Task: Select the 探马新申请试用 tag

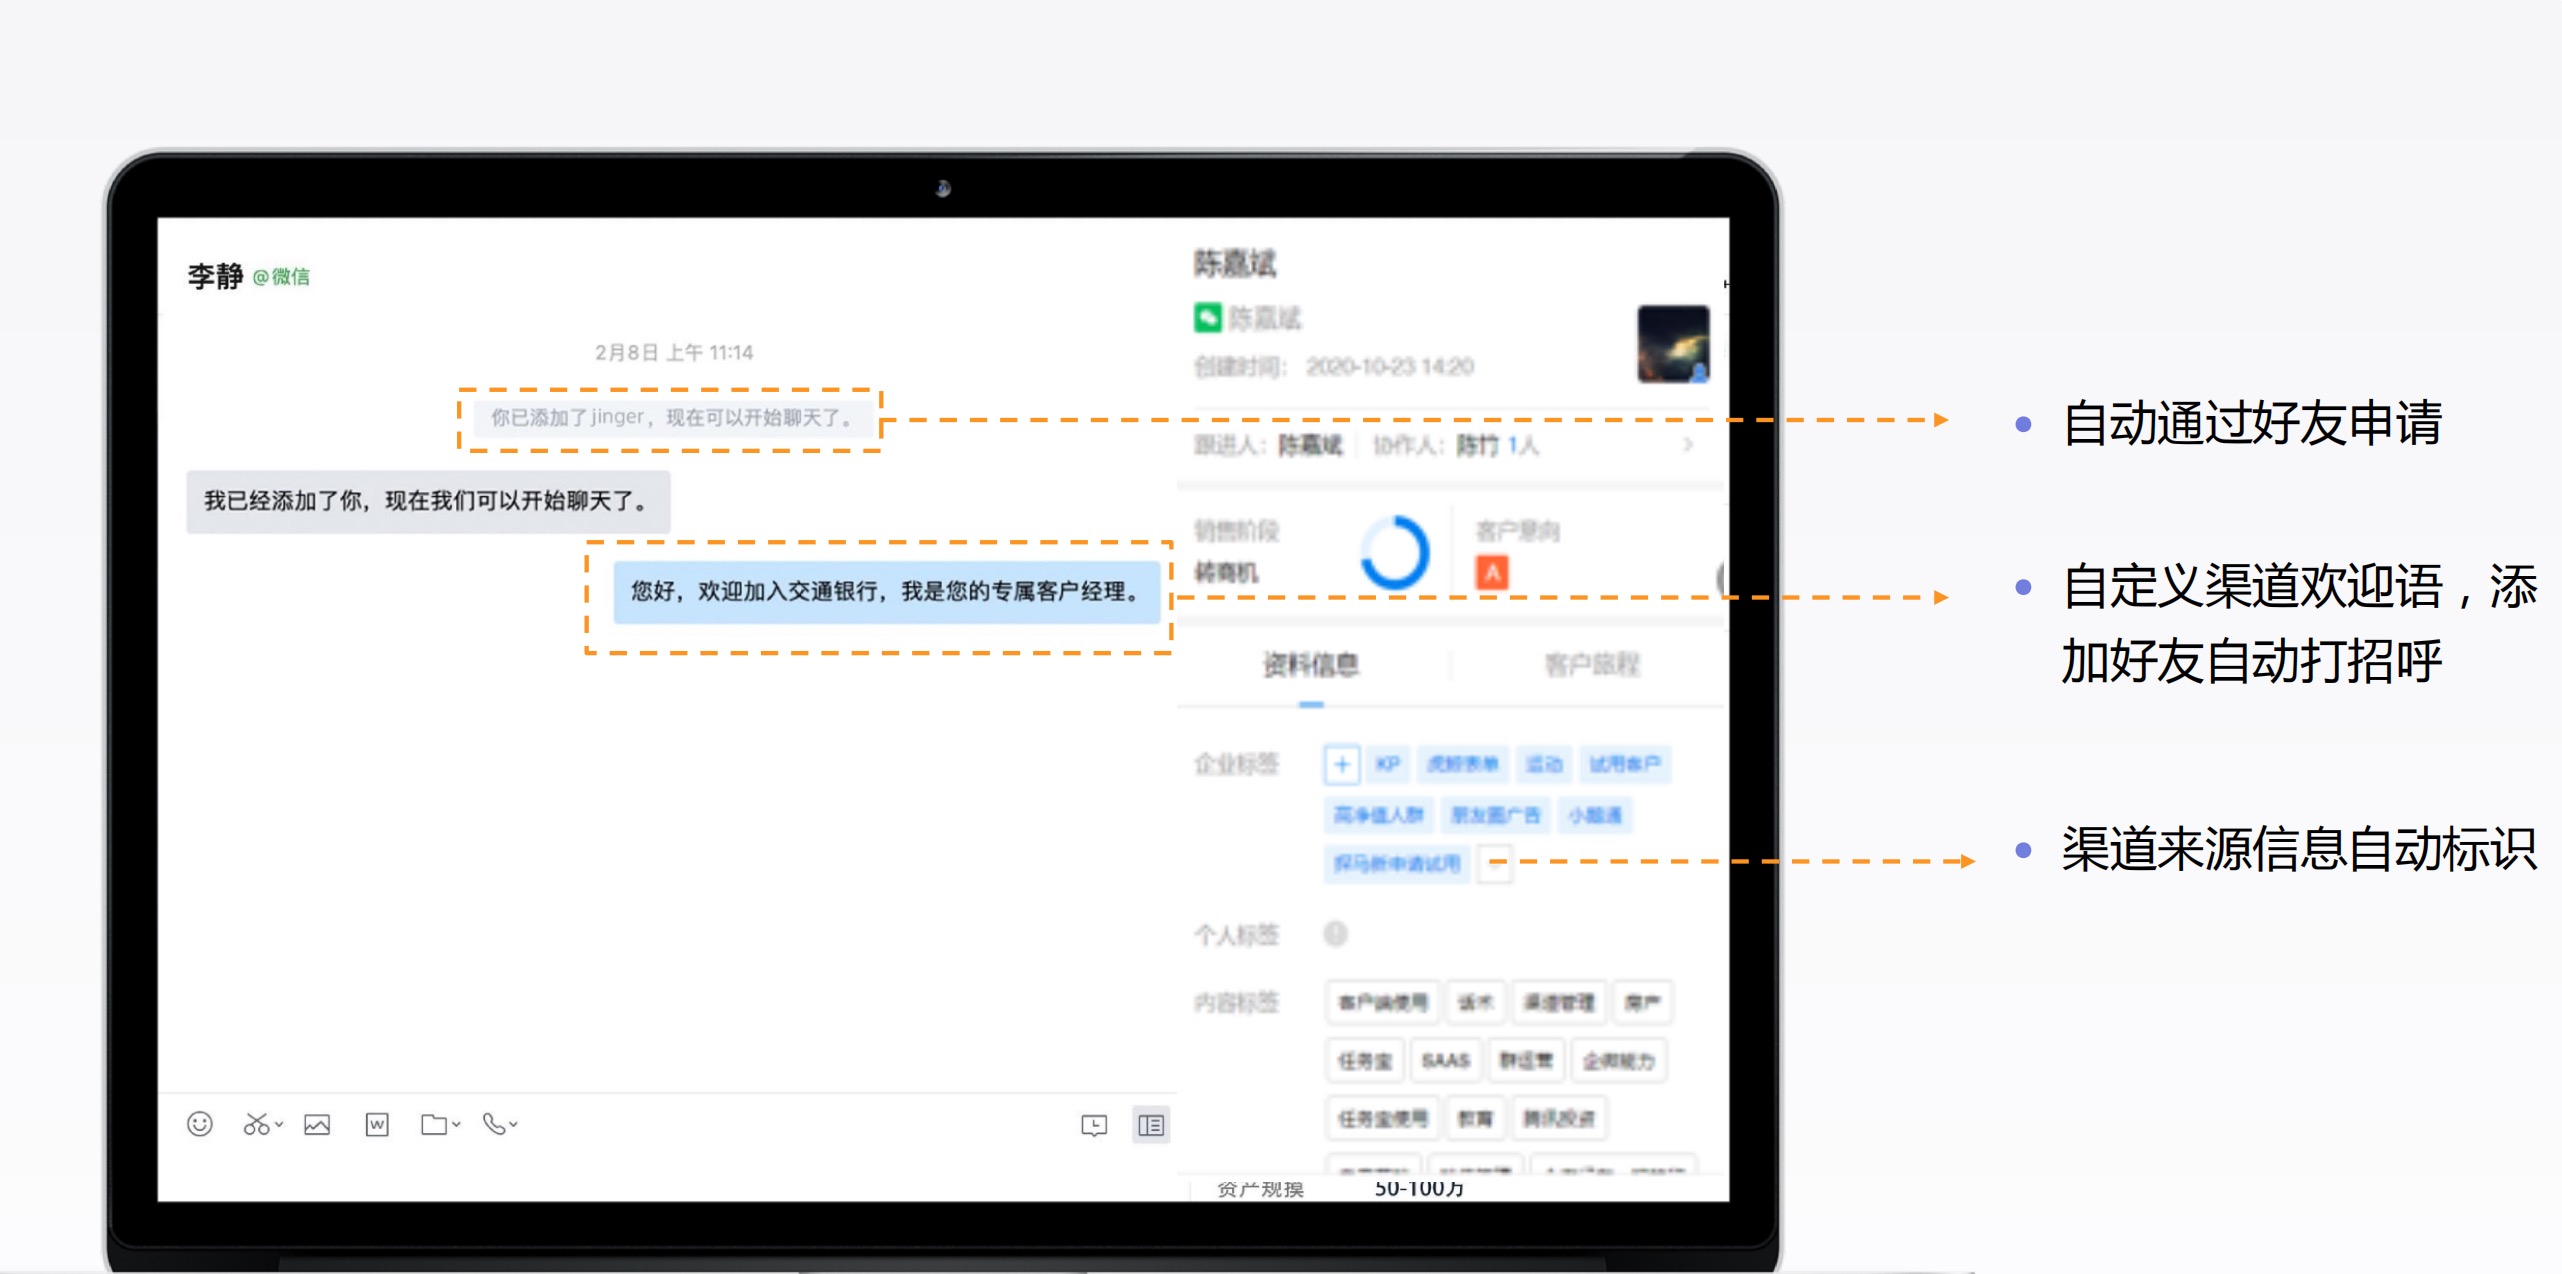Action: point(1397,863)
